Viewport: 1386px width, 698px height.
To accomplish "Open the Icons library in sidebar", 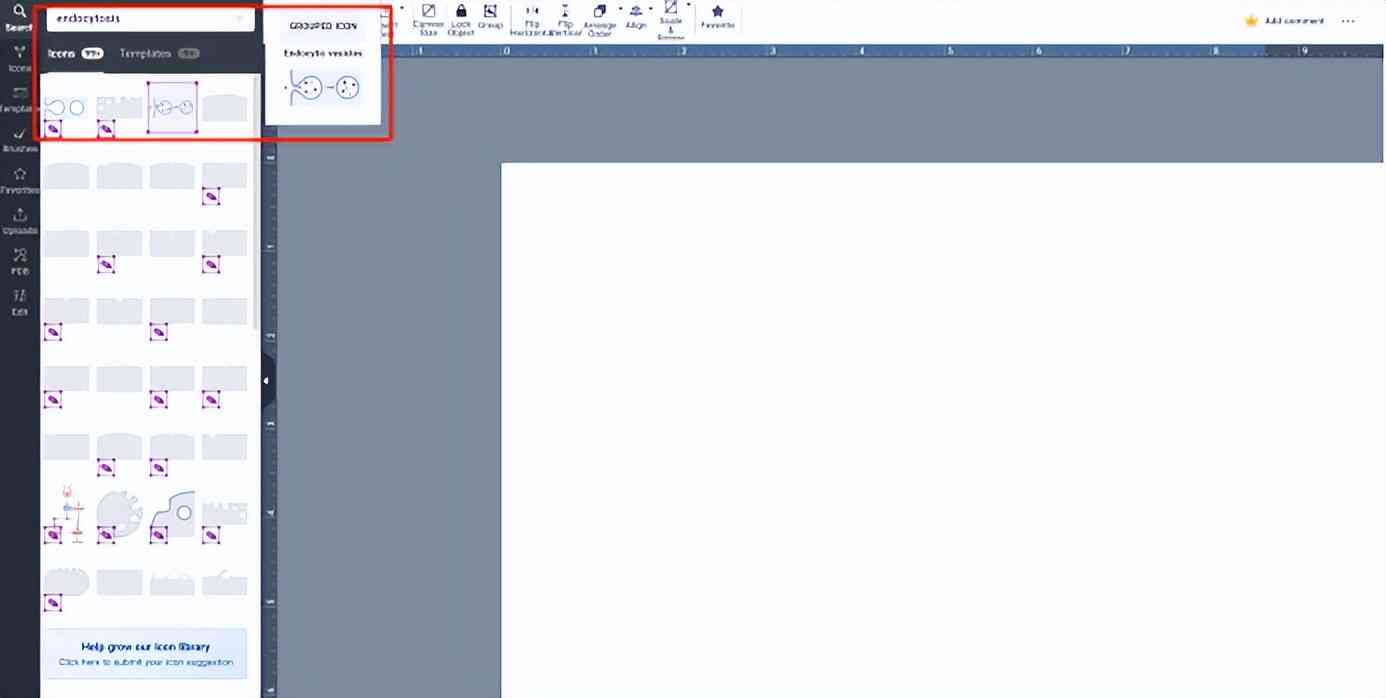I will point(19,58).
